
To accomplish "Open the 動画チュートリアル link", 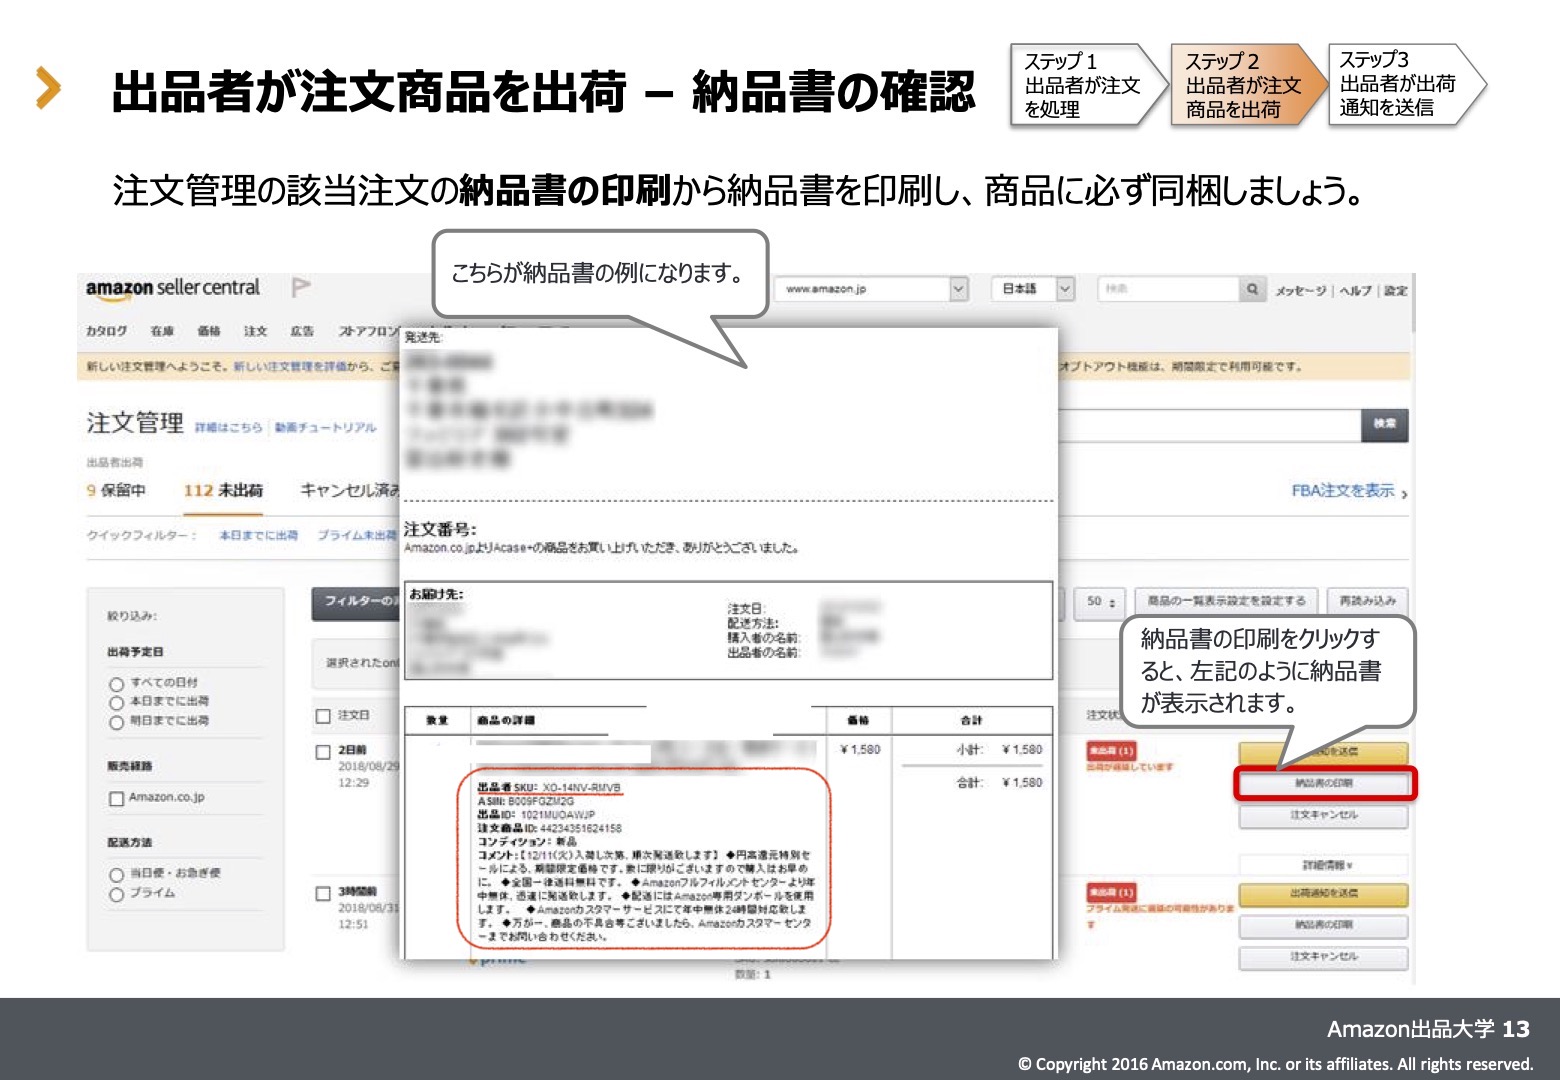I will pos(326,428).
